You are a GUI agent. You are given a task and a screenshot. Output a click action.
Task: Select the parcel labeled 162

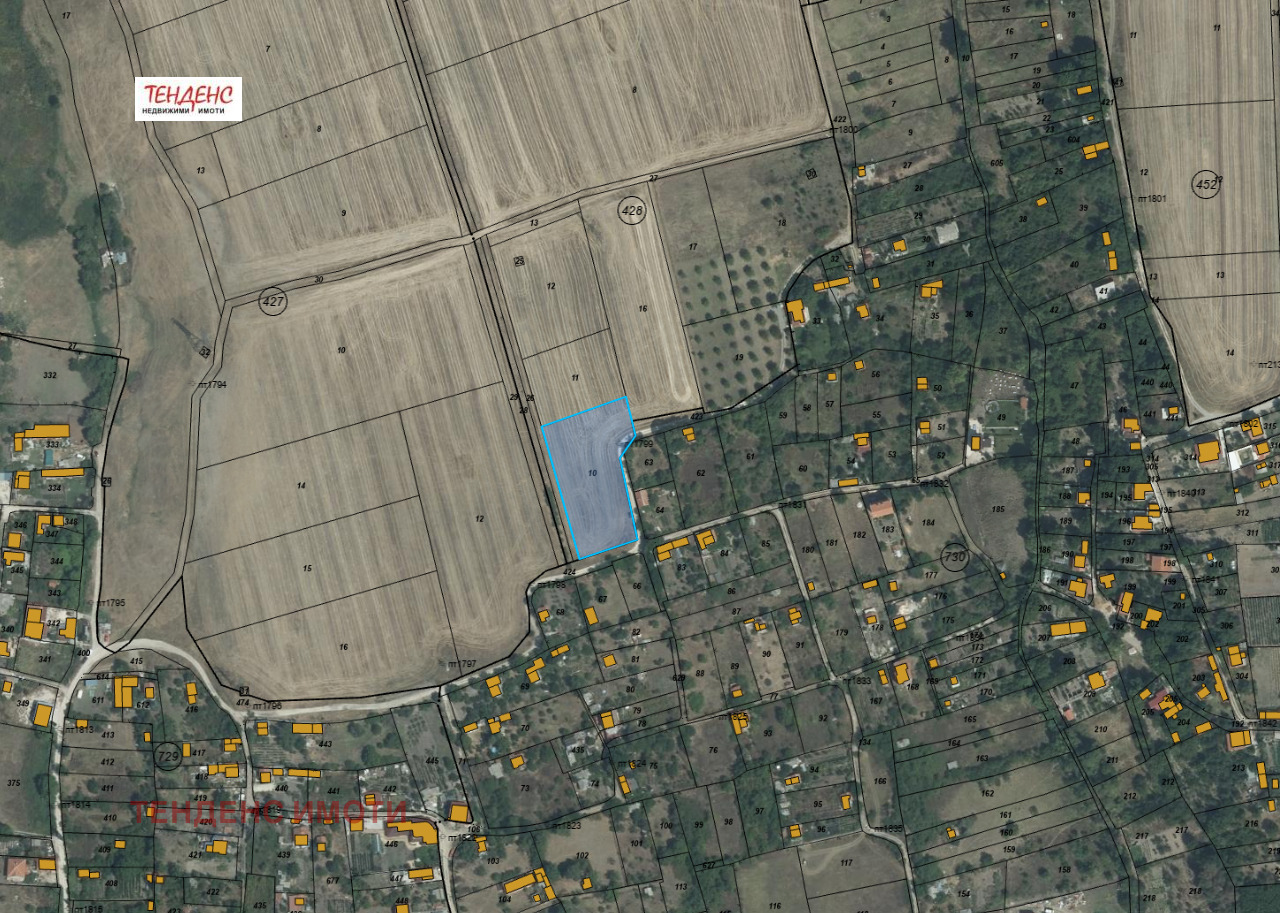pyautogui.click(x=987, y=793)
